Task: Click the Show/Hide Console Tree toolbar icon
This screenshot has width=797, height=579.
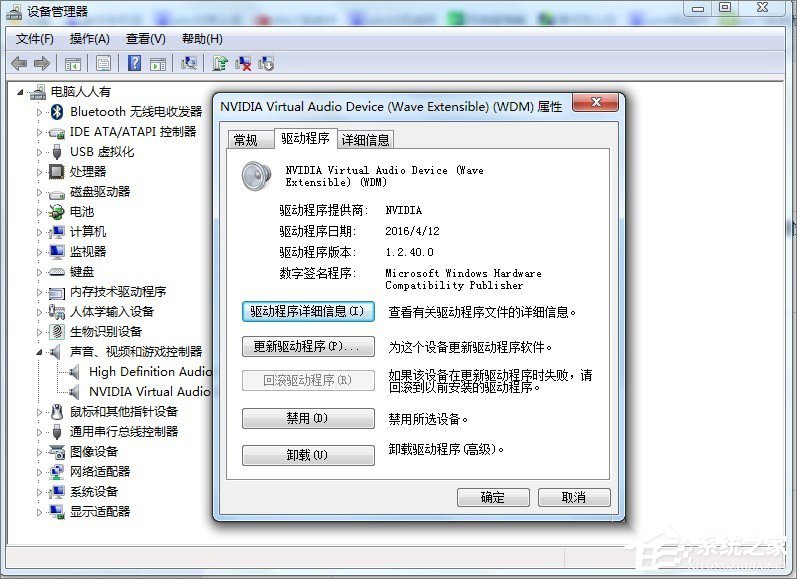Action: click(73, 63)
